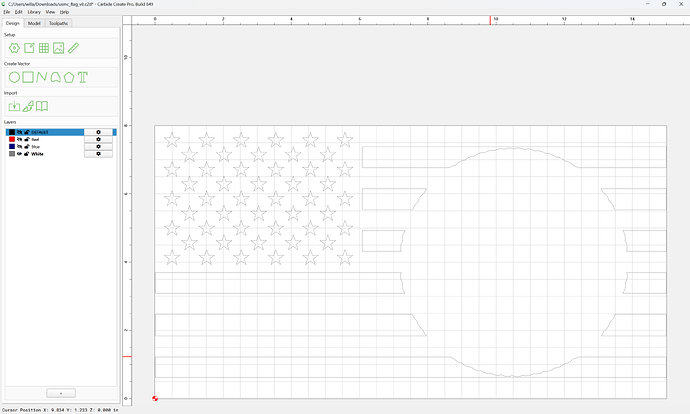Click the blue layer color swatch
Viewport: 690px width, 414px height.
pyautogui.click(x=12, y=147)
